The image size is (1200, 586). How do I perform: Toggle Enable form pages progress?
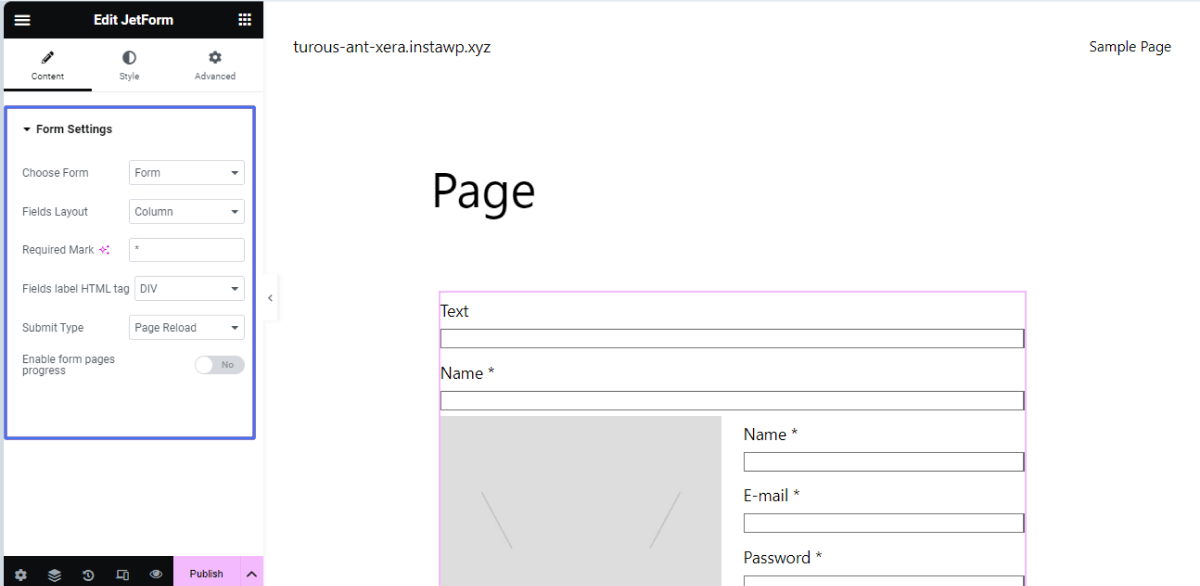219,364
